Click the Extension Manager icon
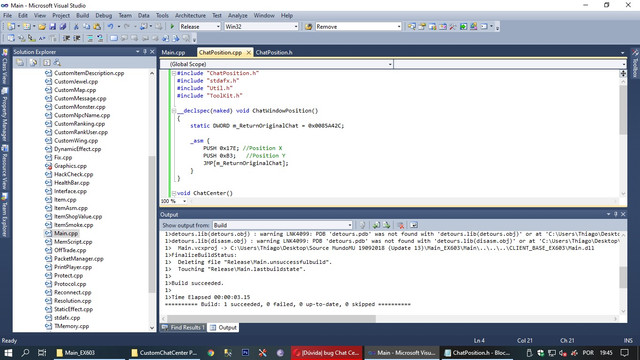Image resolution: width=640 pixels, height=360 pixels. click(x=474, y=27)
